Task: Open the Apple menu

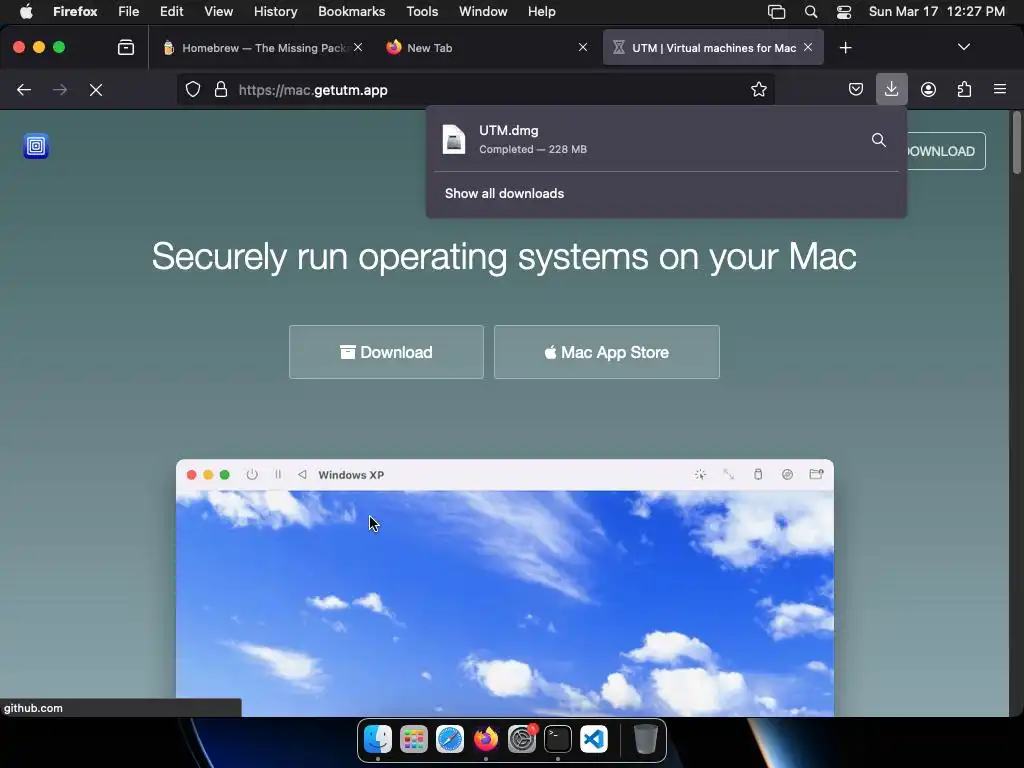Action: [x=26, y=12]
